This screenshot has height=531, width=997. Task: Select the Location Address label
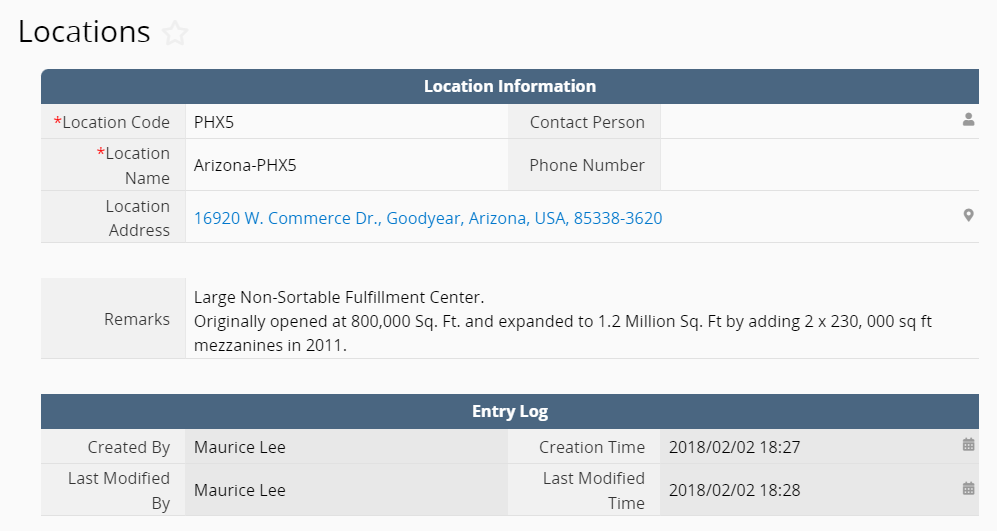tap(138, 218)
